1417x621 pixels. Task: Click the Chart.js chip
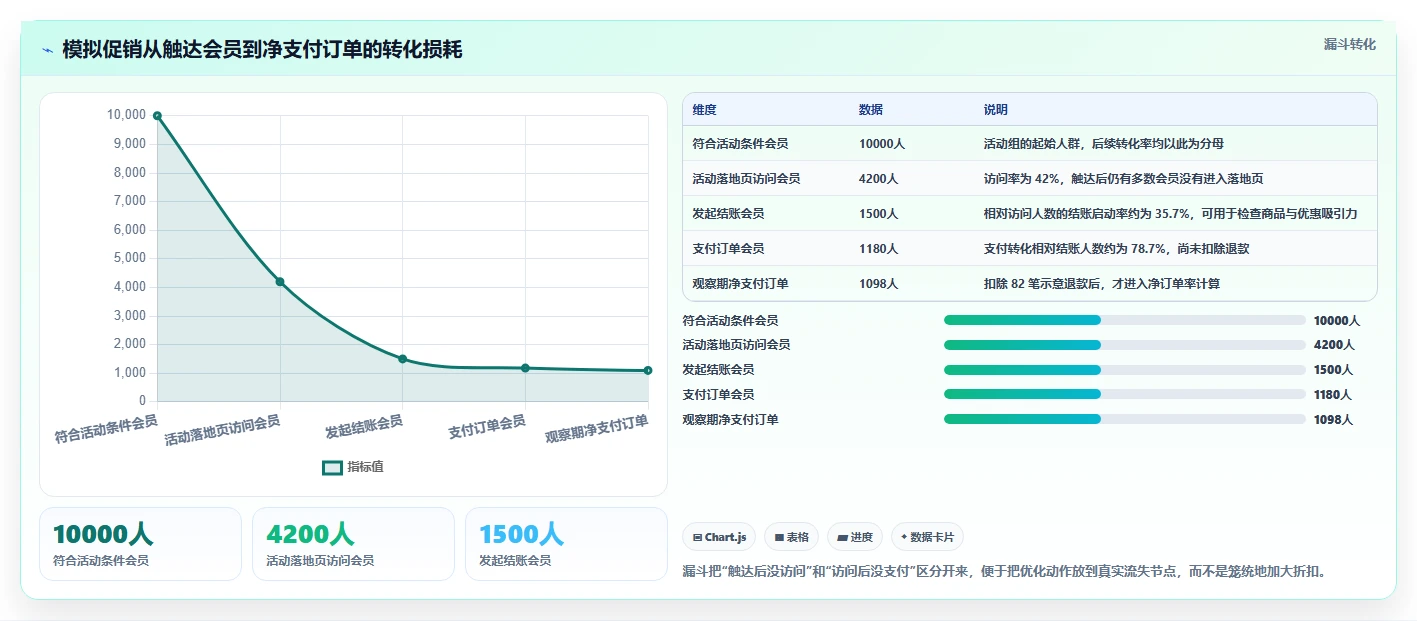[720, 537]
